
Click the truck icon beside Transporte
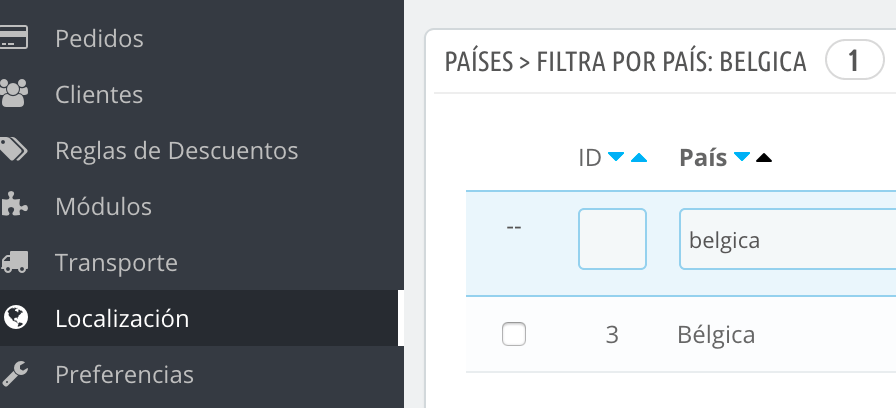point(14,262)
